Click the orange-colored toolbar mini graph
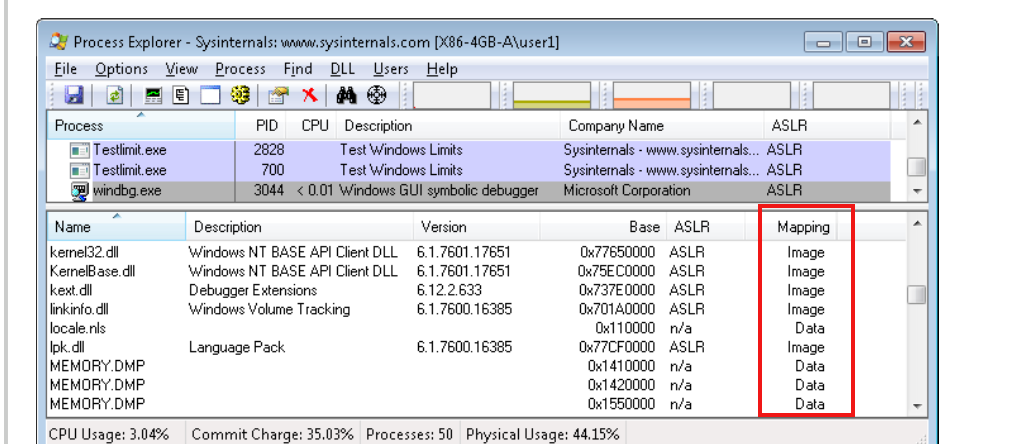The image size is (1012, 444). [x=652, y=96]
